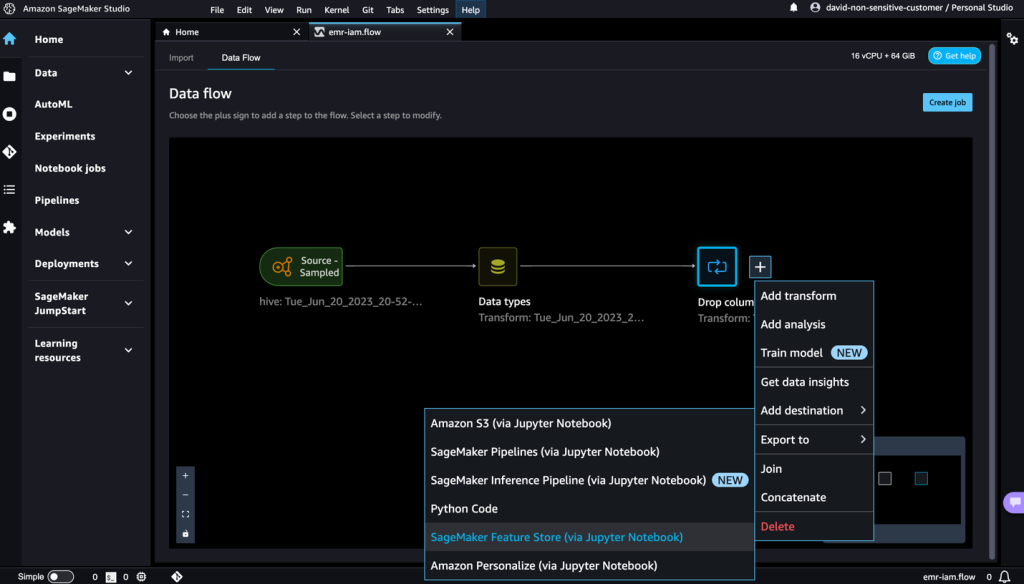This screenshot has height=584, width=1024.
Task: Open Notebook jobs in the sidebar
Action: click(x=70, y=168)
